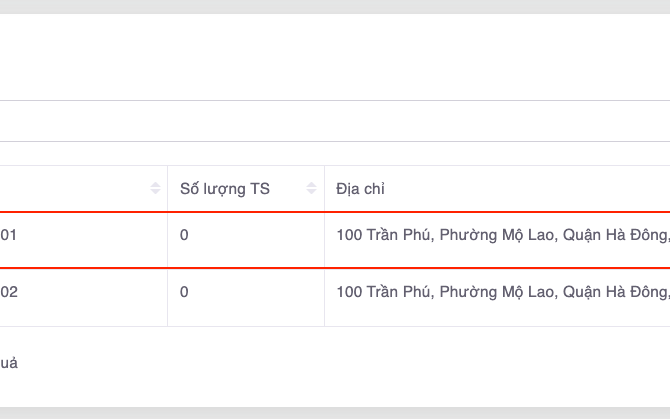Click sort arrows in the leftmost column header
This screenshot has height=419, width=670.
click(x=155, y=189)
